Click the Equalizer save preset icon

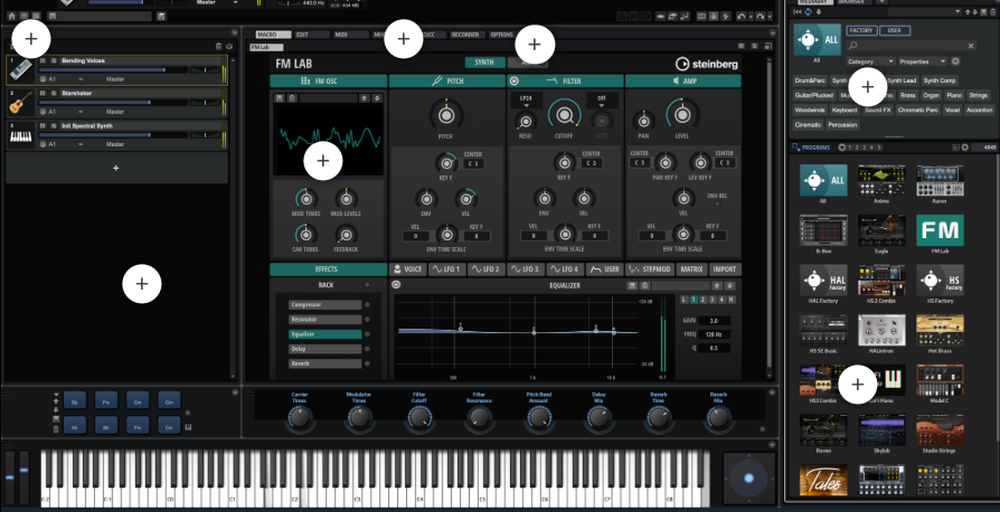pyautogui.click(x=633, y=286)
